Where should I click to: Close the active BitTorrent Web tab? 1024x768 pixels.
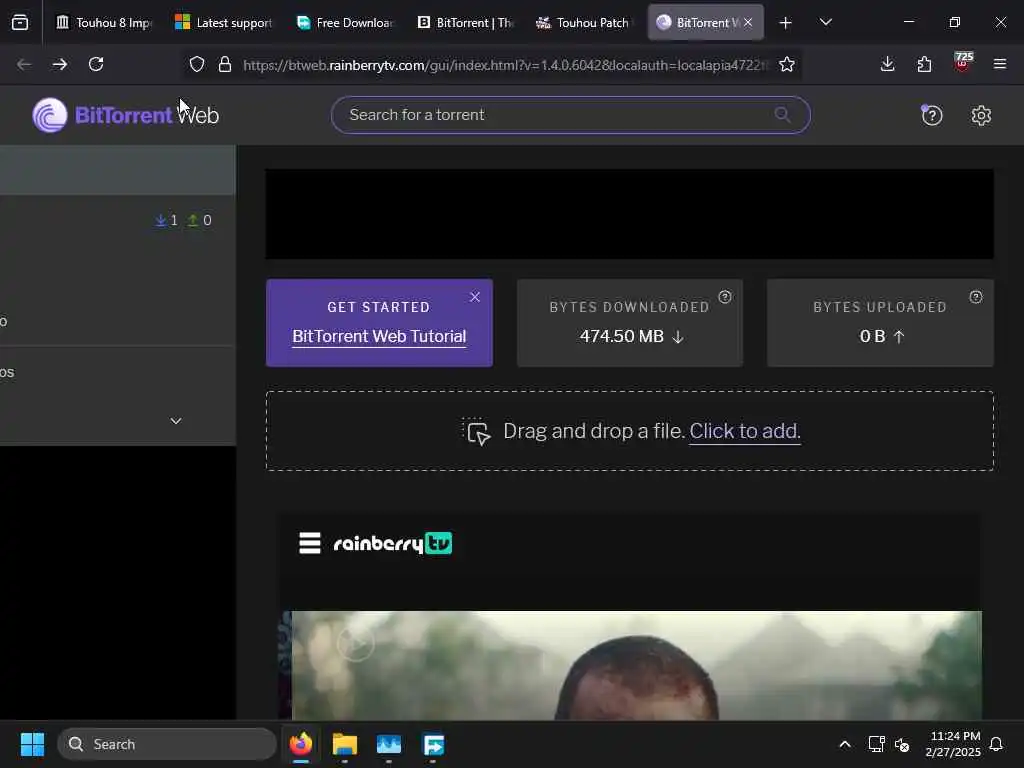(748, 22)
